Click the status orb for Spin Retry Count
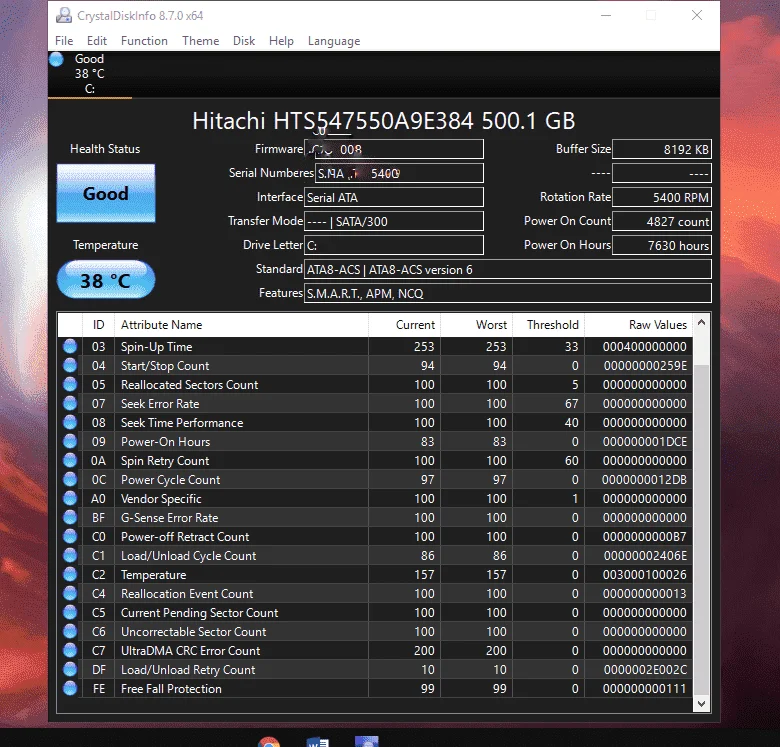780x747 pixels. tap(70, 461)
